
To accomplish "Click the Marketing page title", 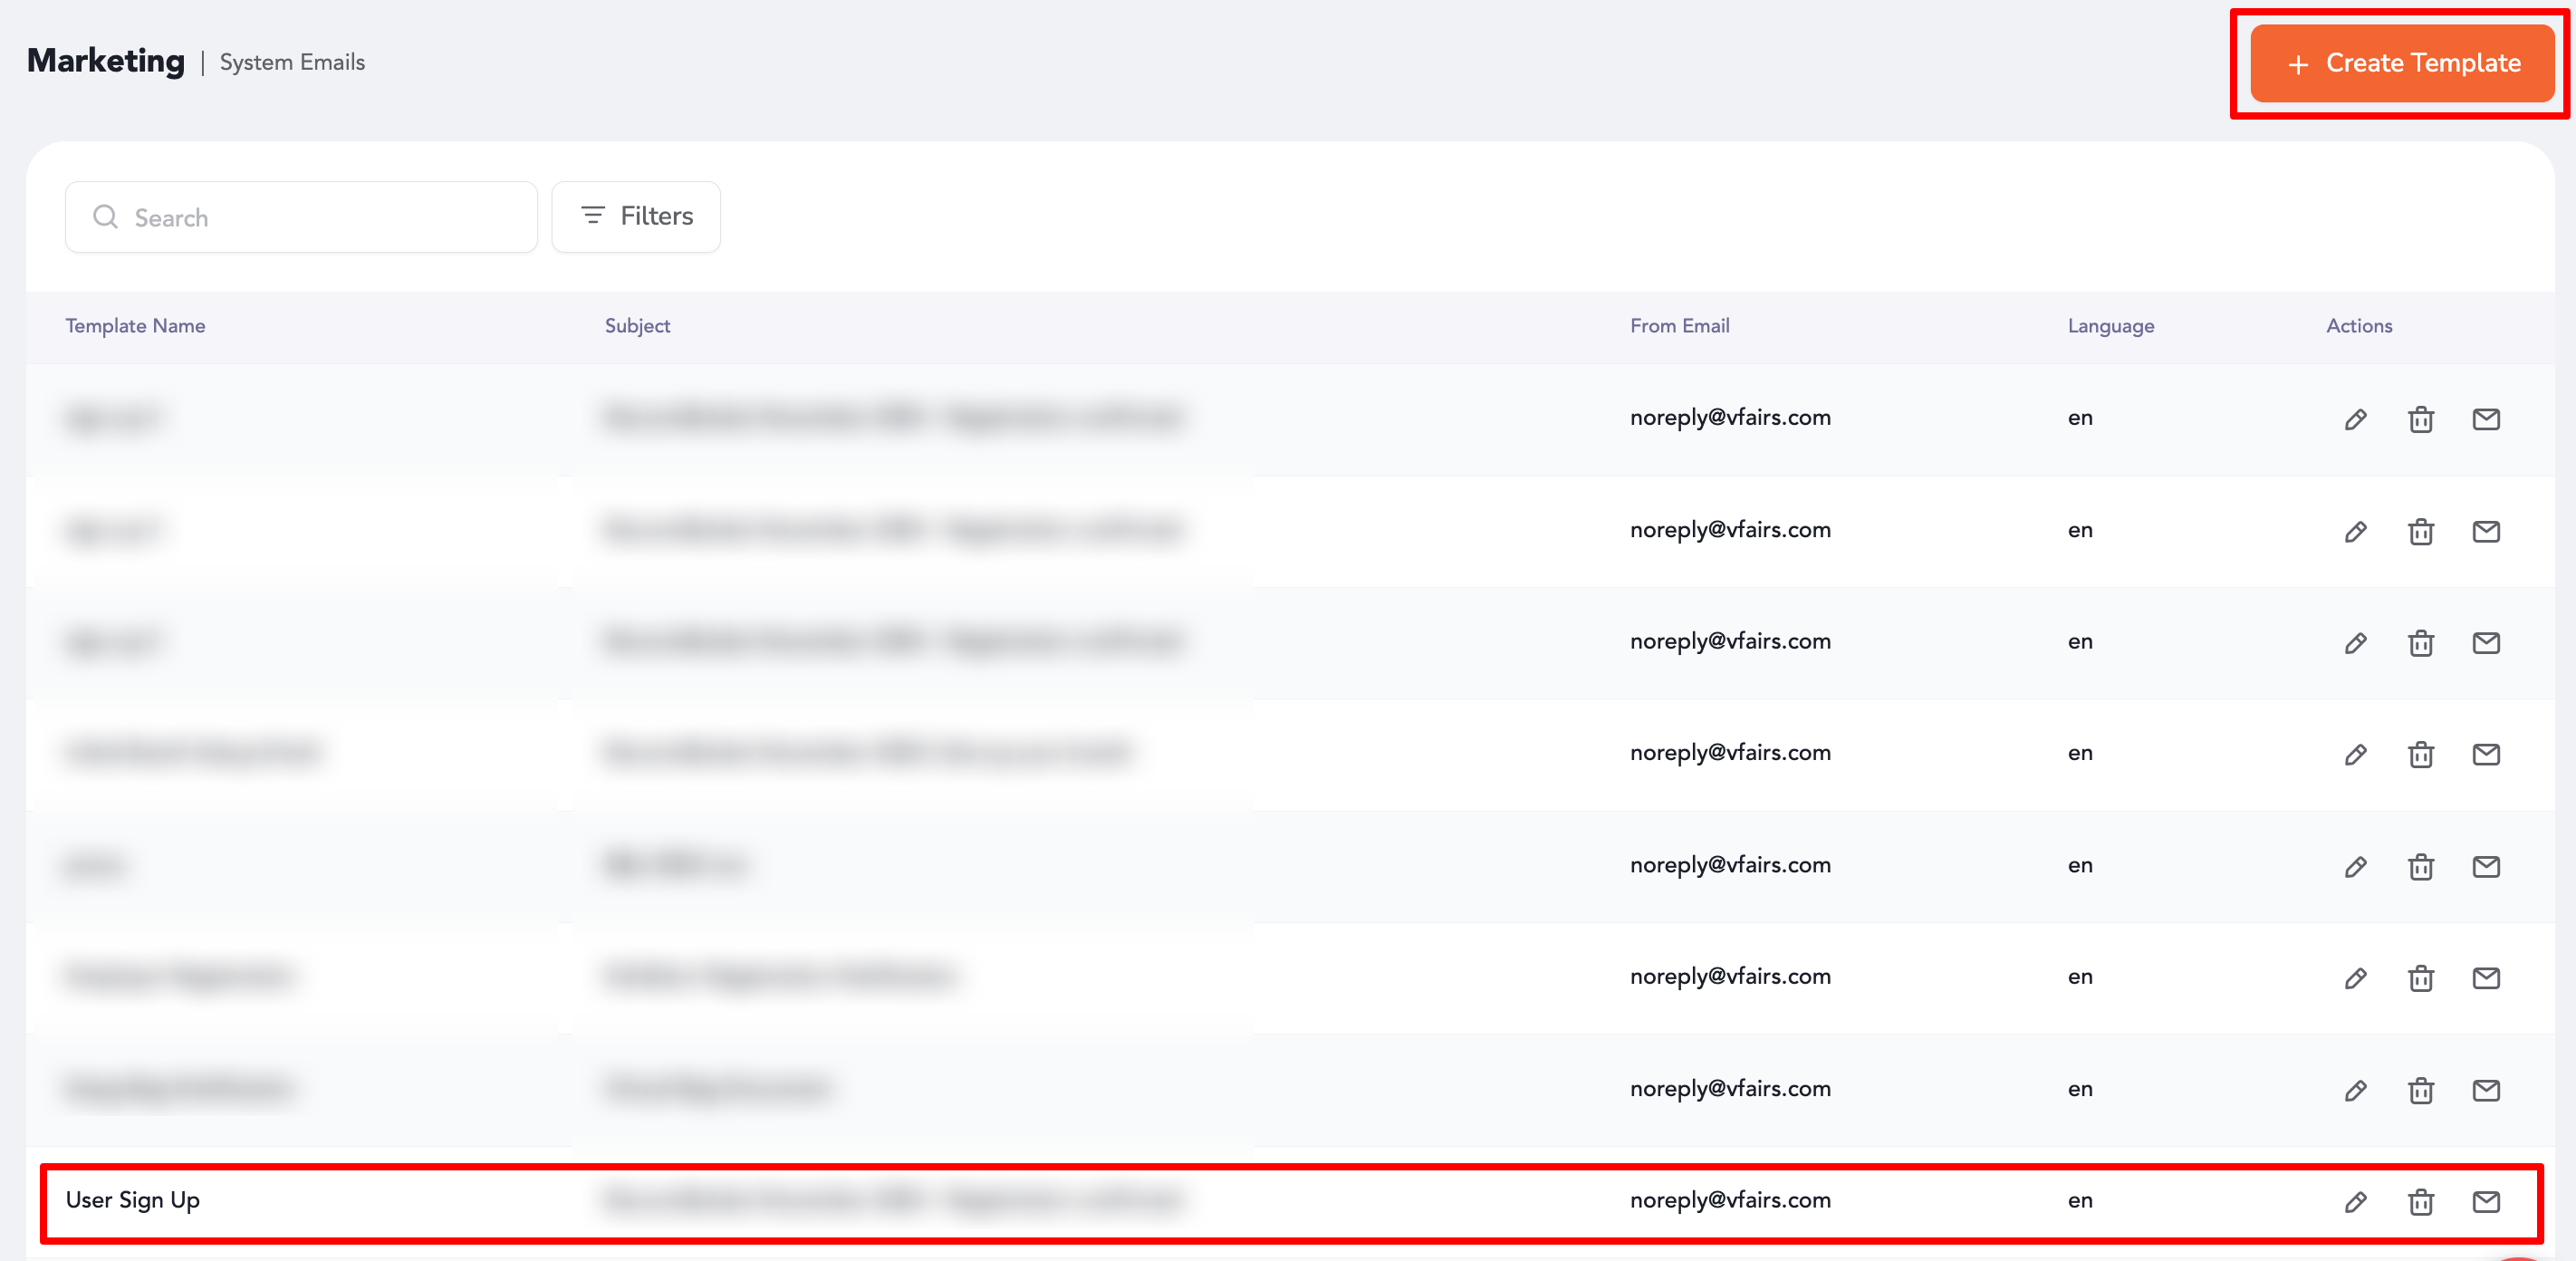I will click(106, 61).
